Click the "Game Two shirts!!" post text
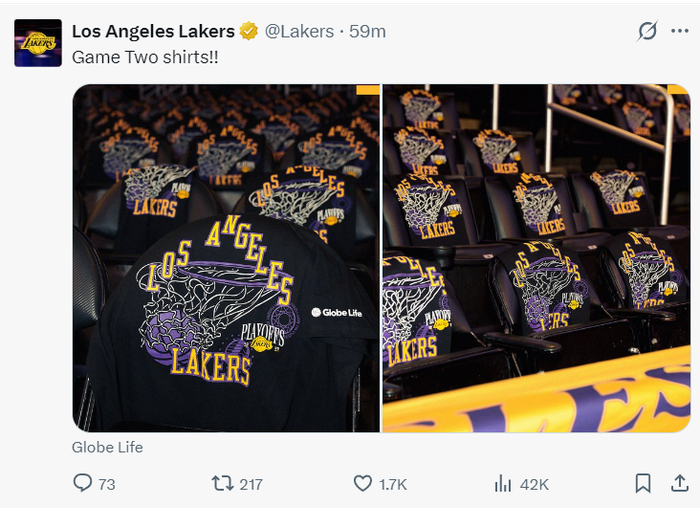Screen dimensions: 700x508 (x=145, y=57)
